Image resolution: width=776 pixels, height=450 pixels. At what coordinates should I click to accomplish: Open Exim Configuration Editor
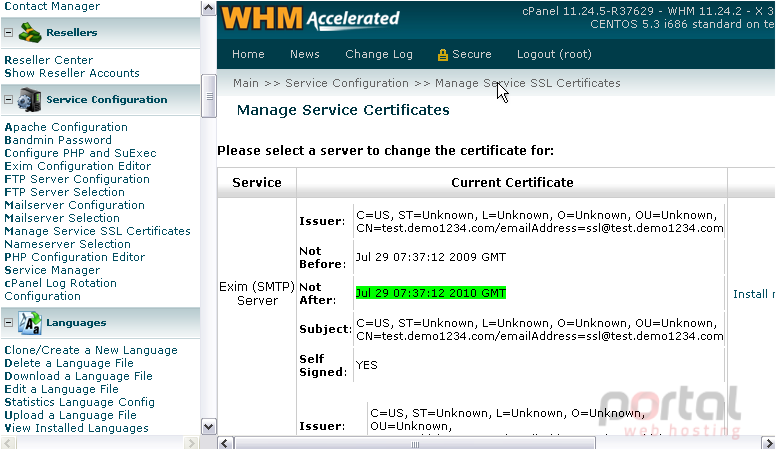tap(78, 166)
